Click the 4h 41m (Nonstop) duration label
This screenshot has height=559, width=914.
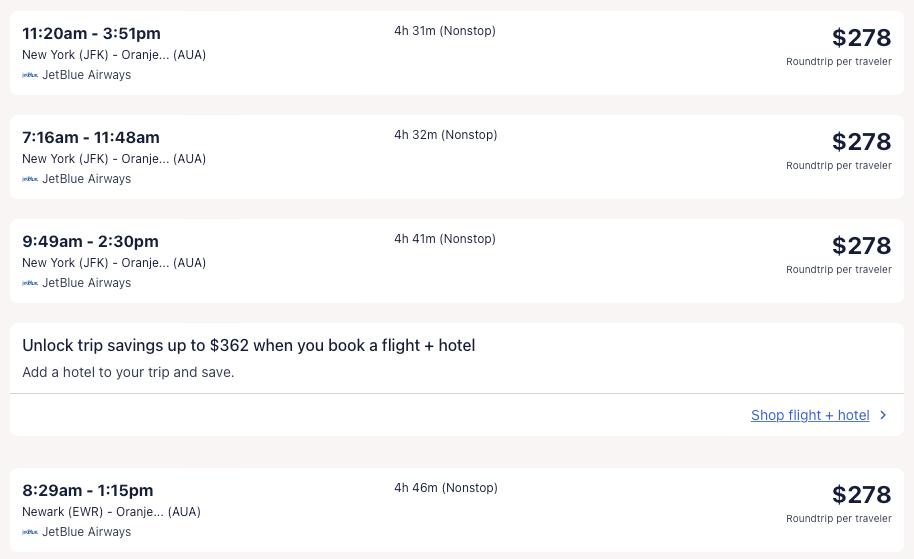(x=445, y=239)
